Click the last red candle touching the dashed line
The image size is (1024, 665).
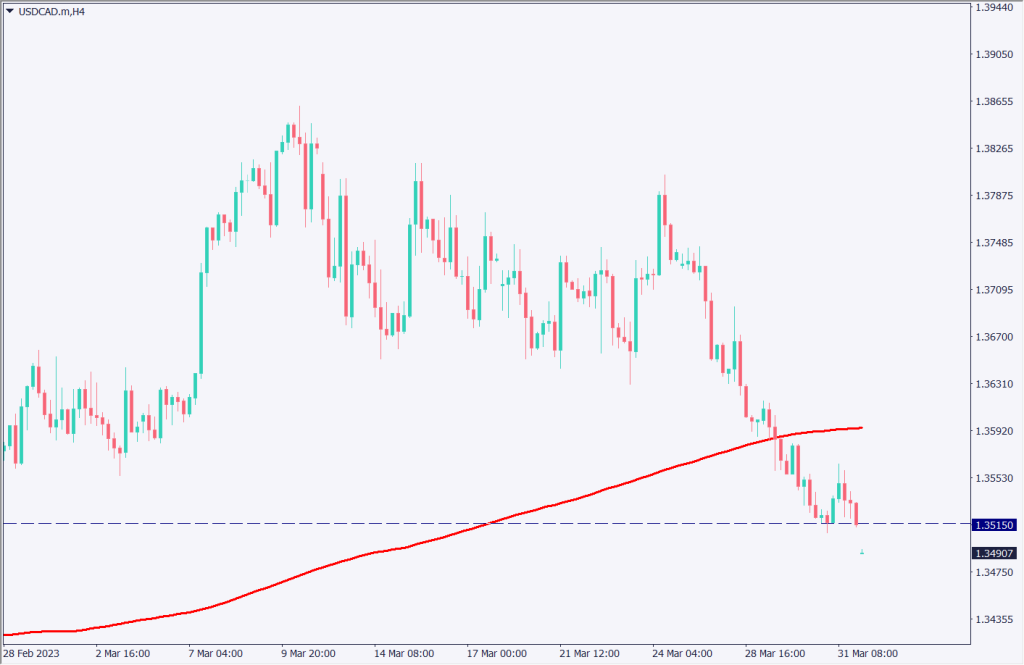pos(856,512)
